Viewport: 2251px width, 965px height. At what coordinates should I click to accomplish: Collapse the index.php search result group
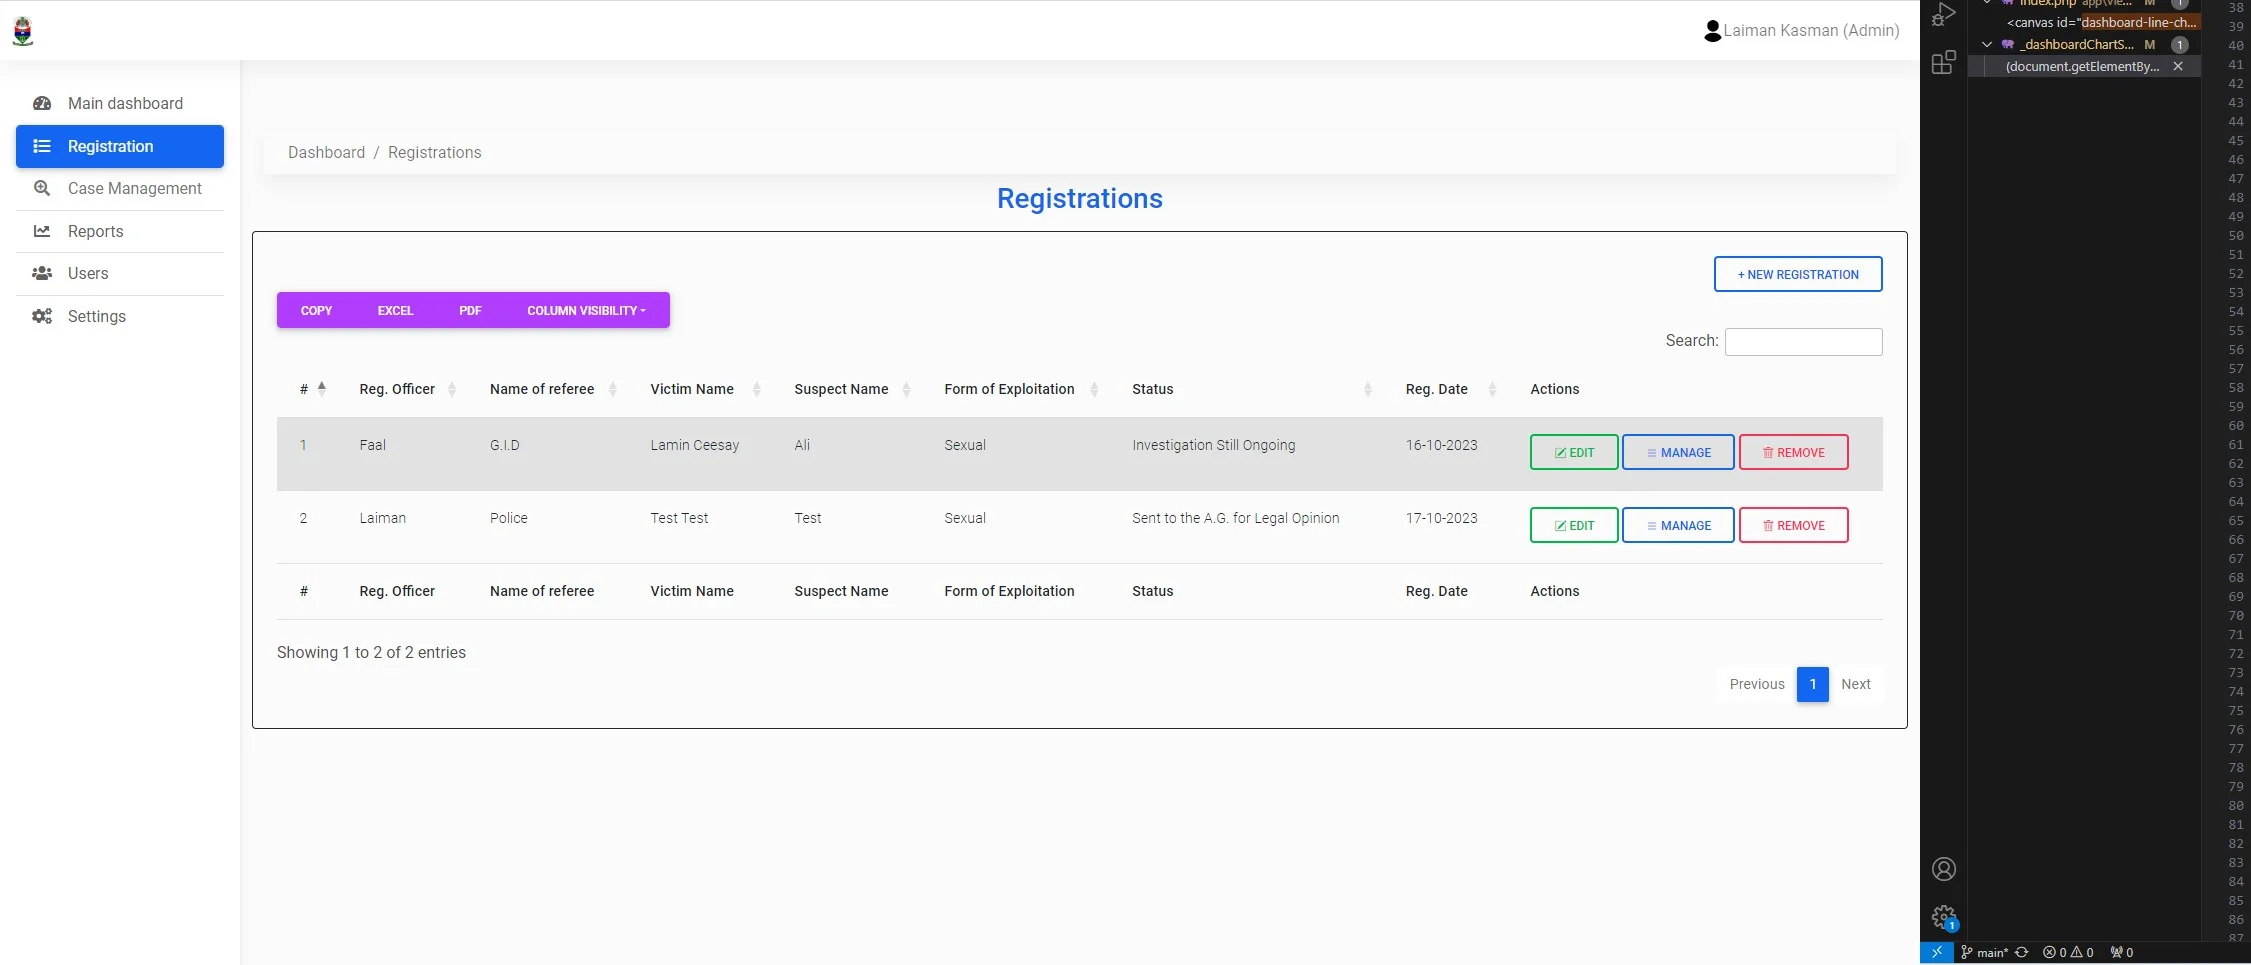pyautogui.click(x=1985, y=4)
